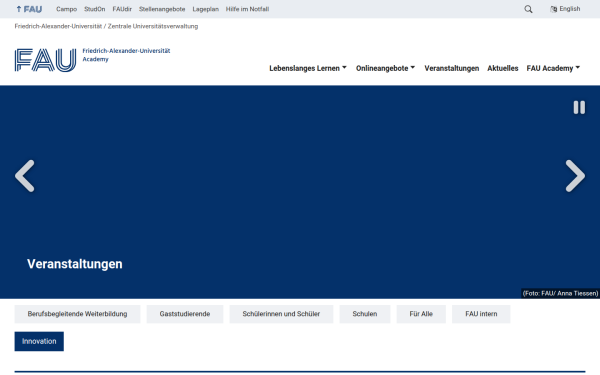Click Friedrich-Alexander-Universität breadcrumb
This screenshot has height=375, width=600.
click(58, 26)
